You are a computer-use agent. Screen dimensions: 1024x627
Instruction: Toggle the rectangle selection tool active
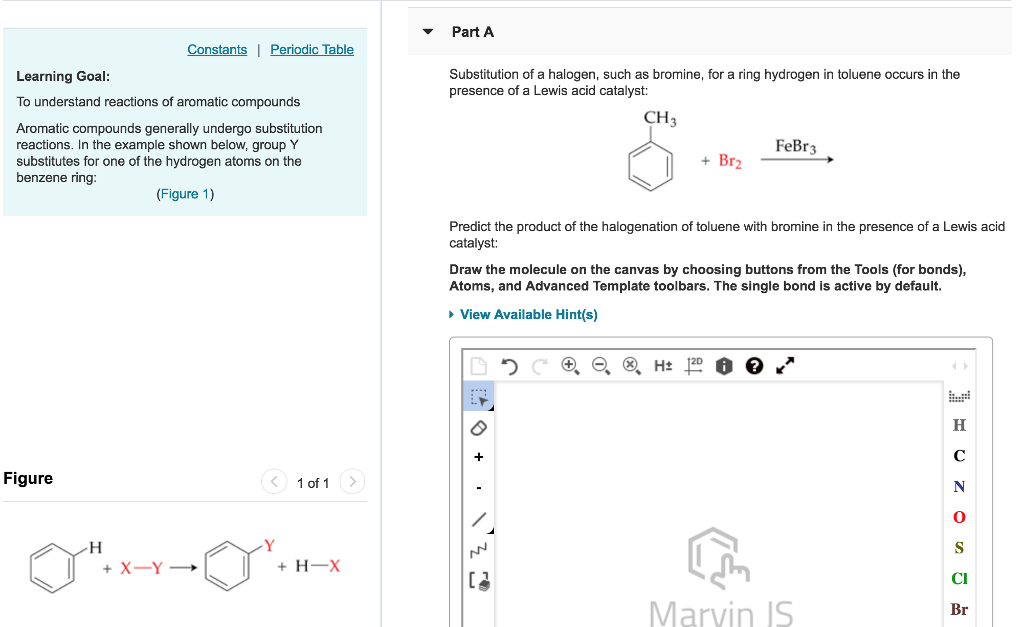[478, 395]
